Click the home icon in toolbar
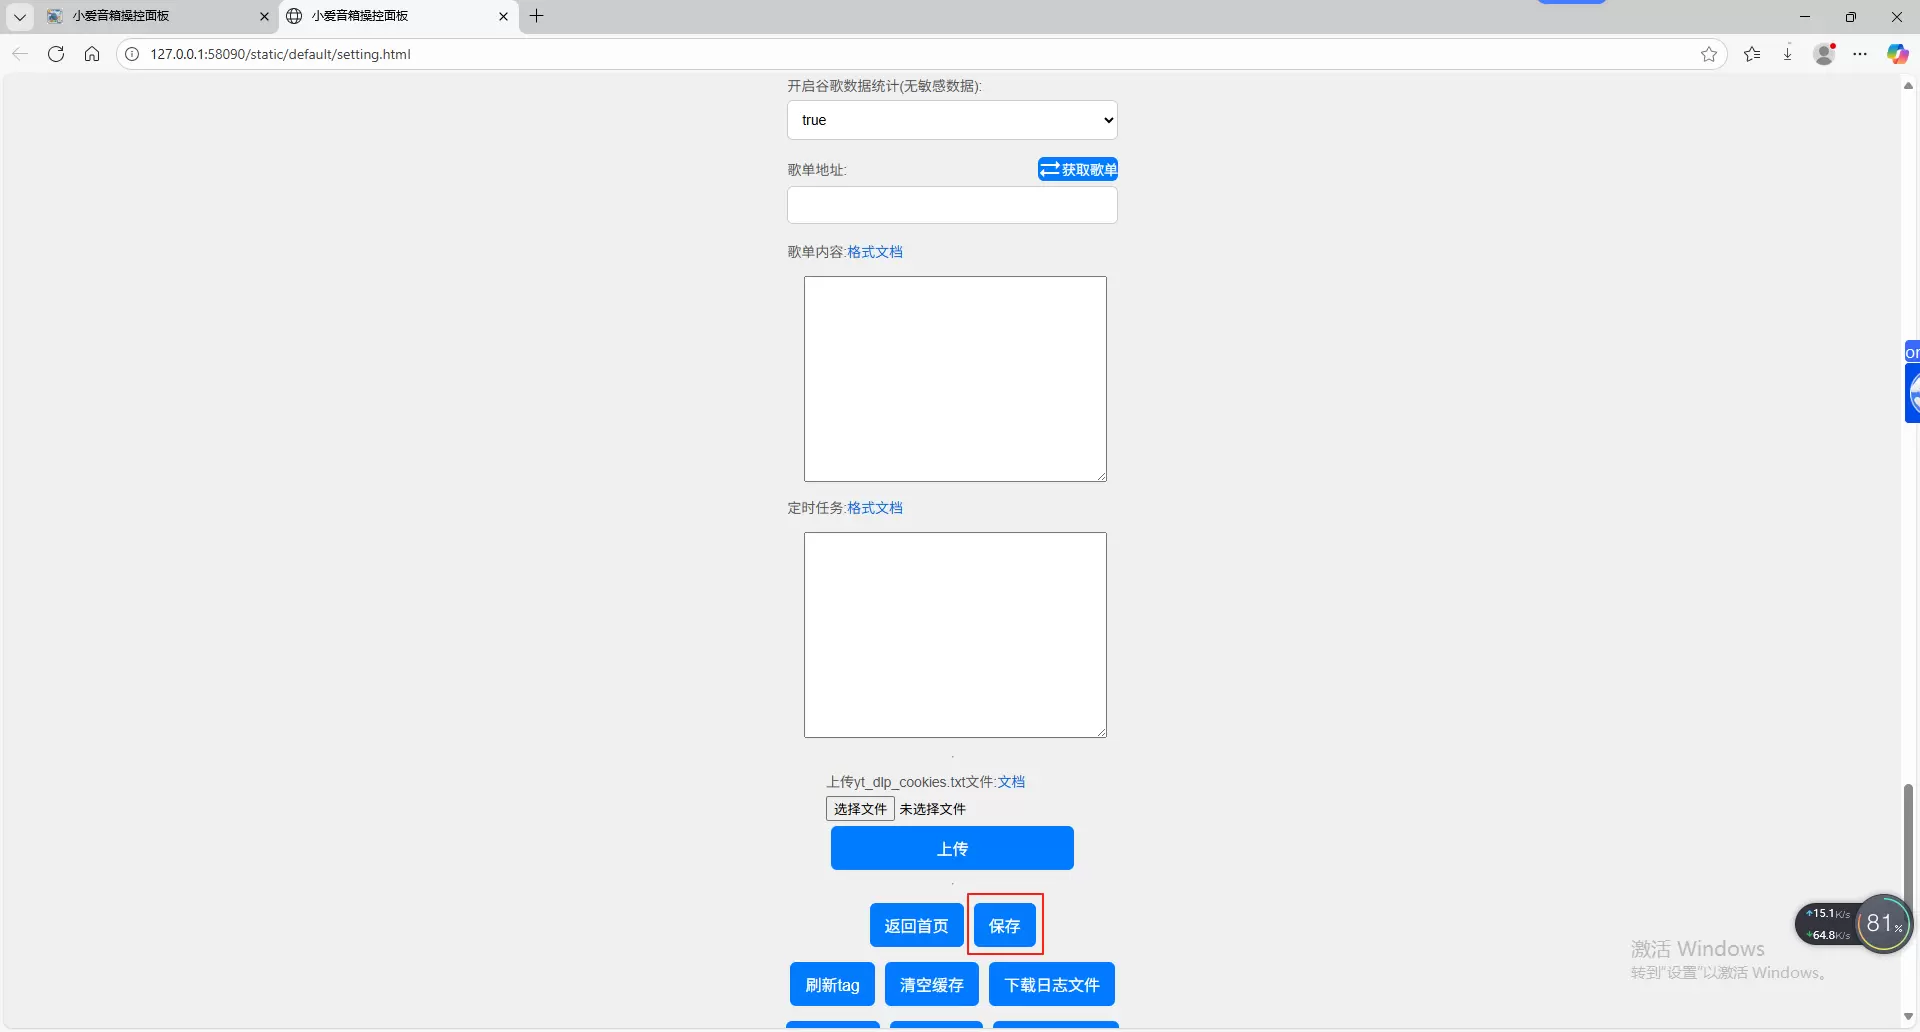 click(x=92, y=54)
